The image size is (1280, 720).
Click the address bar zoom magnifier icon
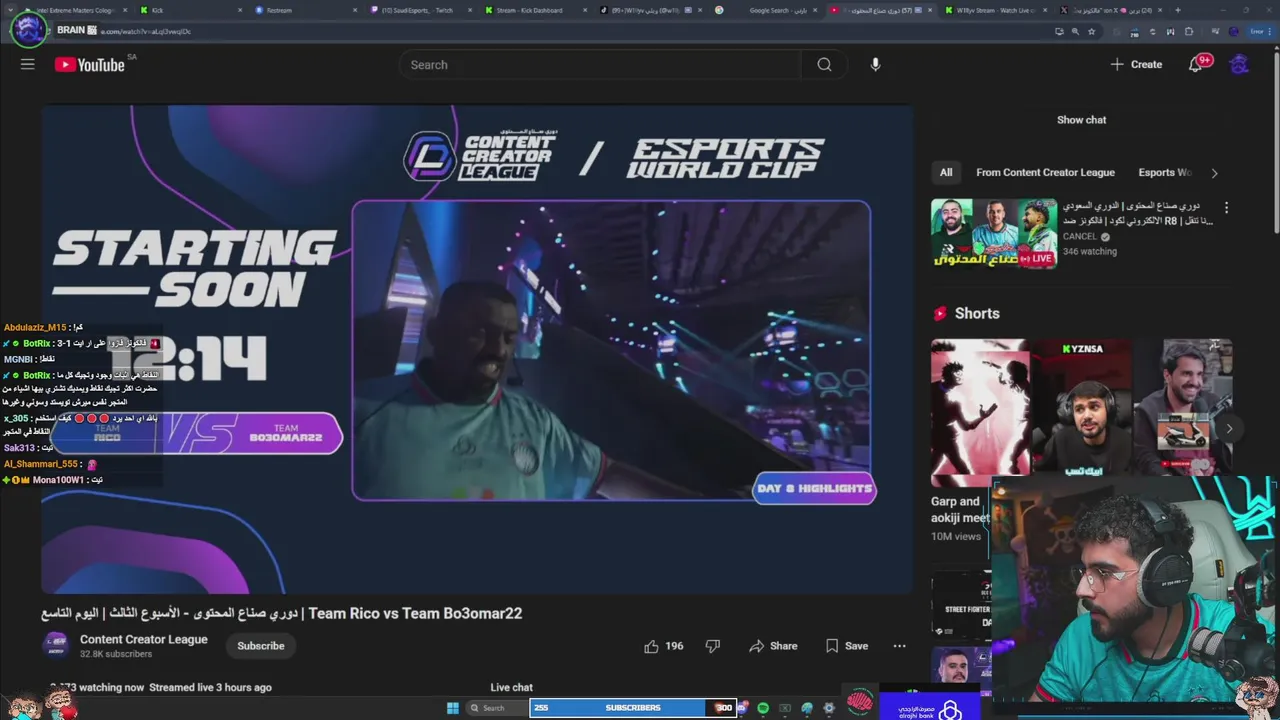[x=1075, y=31]
